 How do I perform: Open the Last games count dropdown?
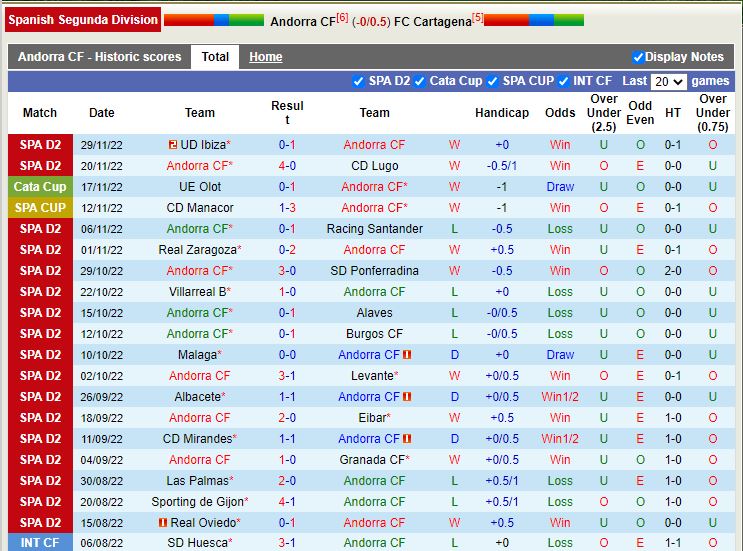tap(668, 81)
